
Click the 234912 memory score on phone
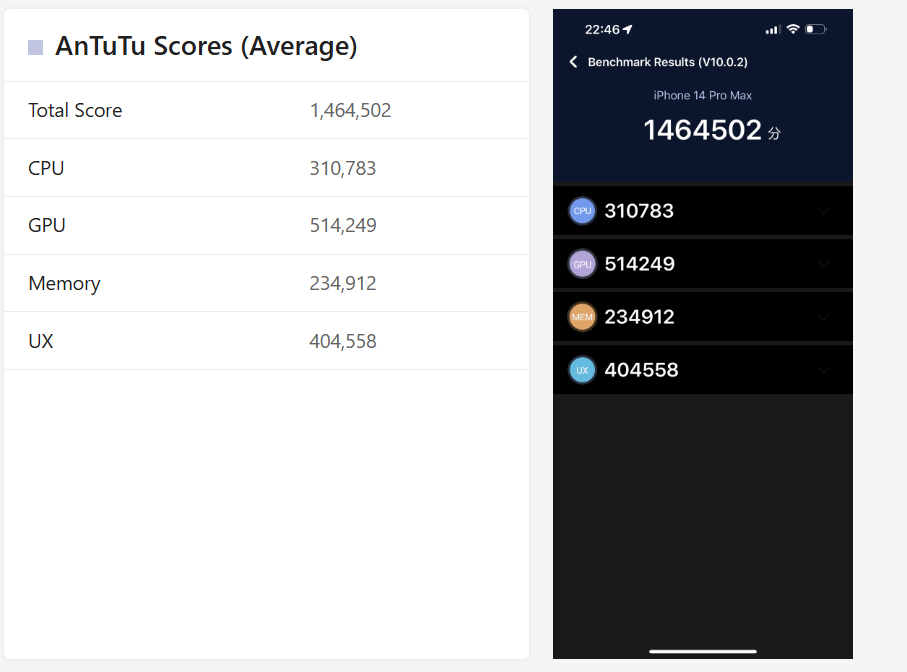click(640, 317)
